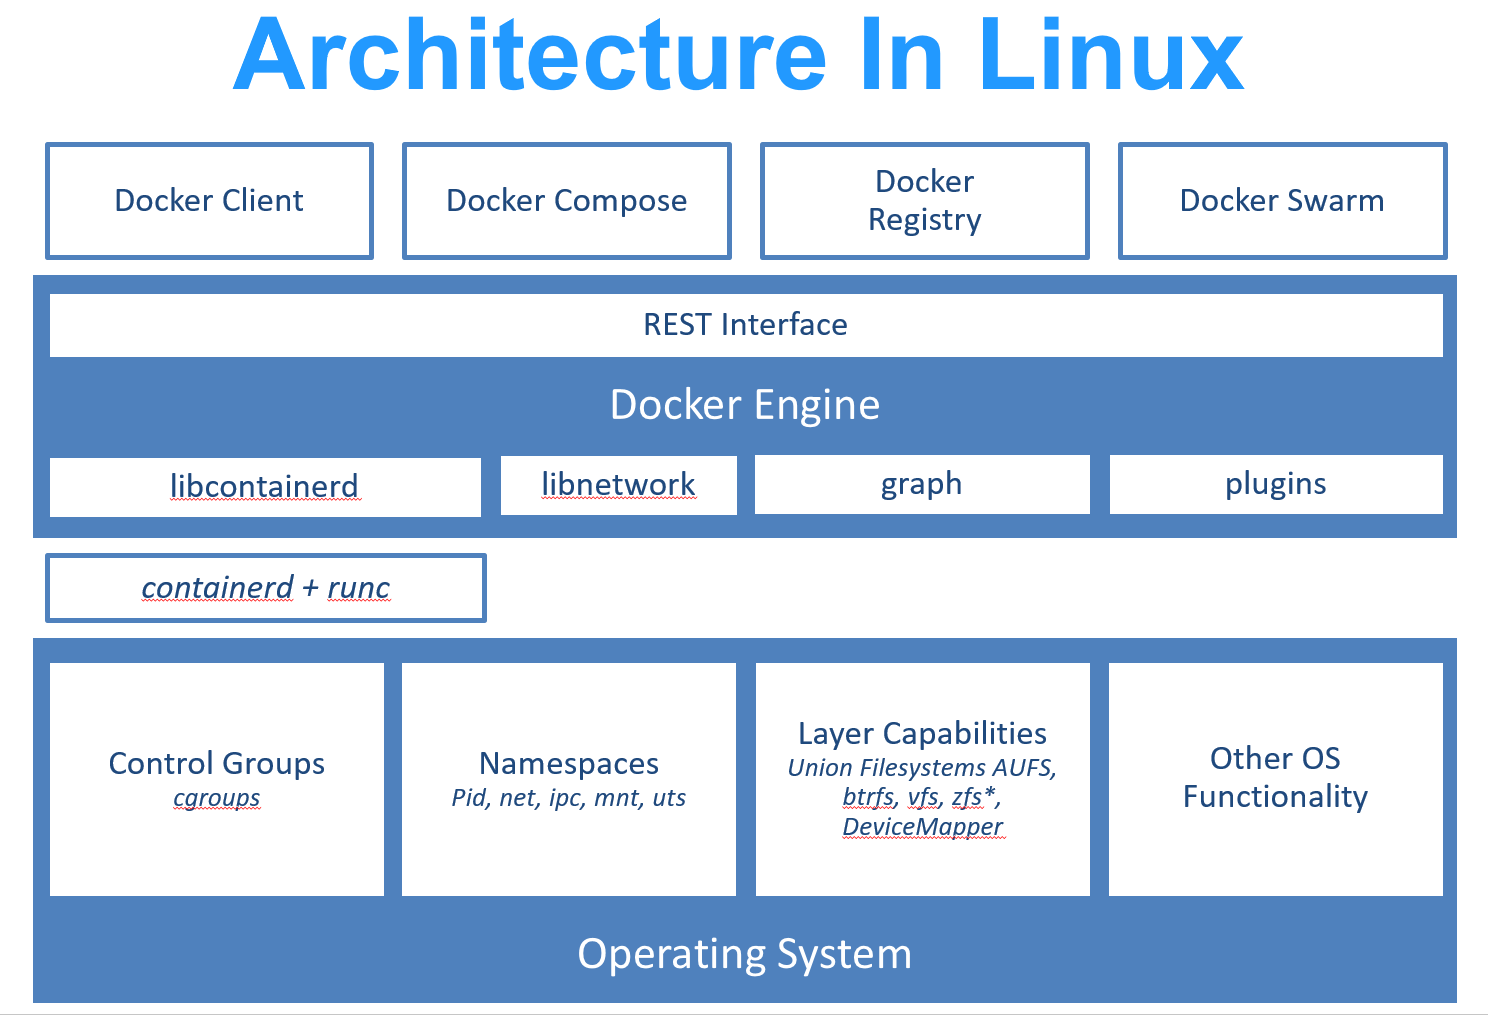Click the cgroups underlined text
The width and height of the screenshot is (1488, 1015).
pyautogui.click(x=216, y=798)
